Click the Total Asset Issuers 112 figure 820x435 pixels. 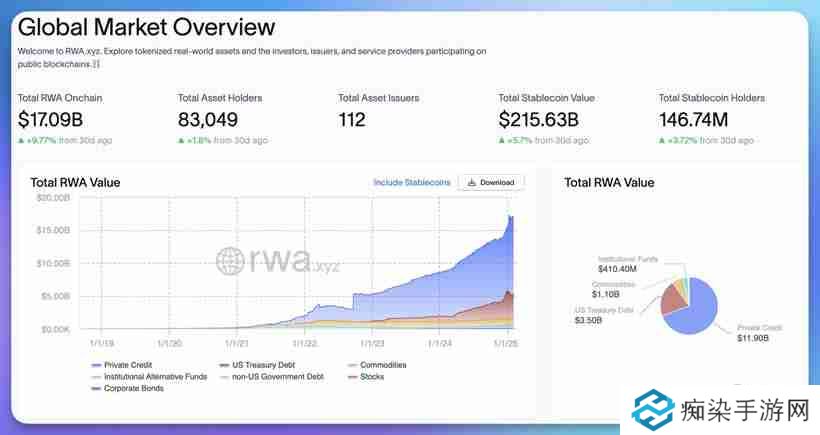point(352,120)
